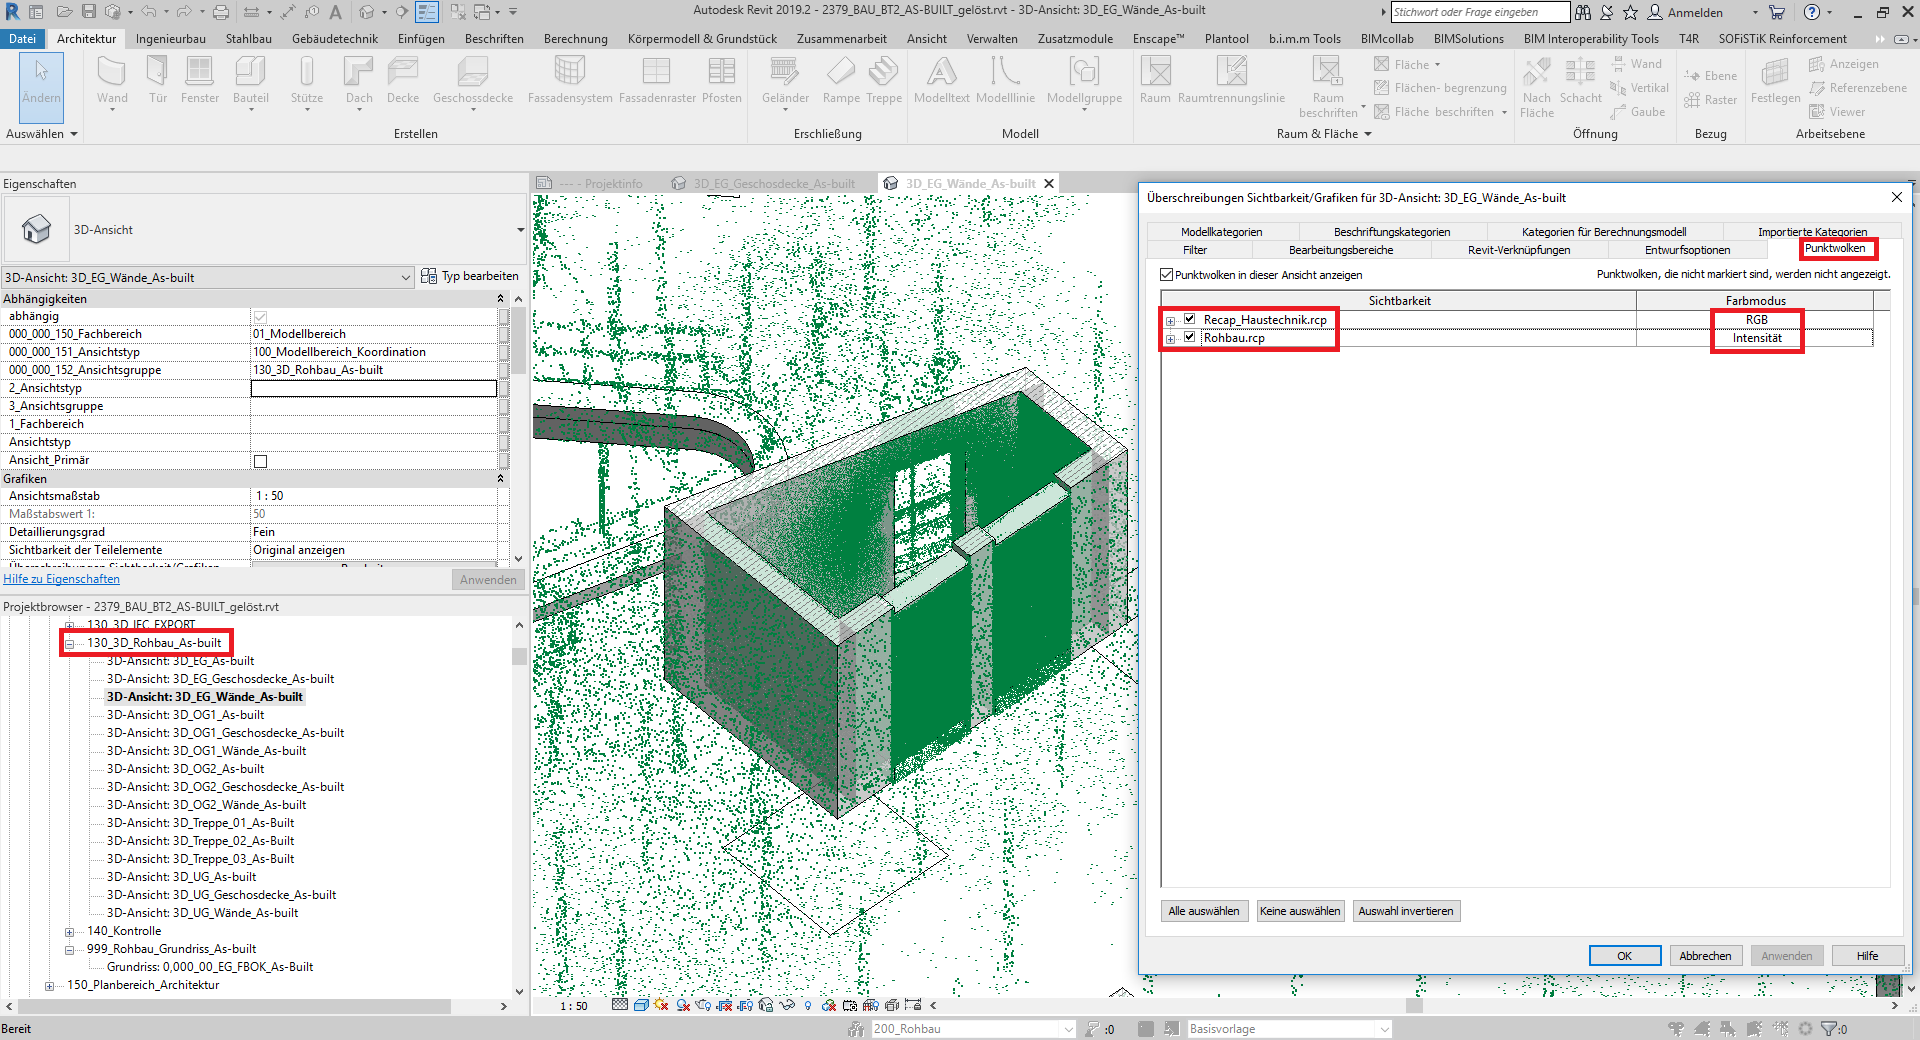
Task: Uncheck the Recap_Haustechnik.rcp visibility checkbox
Action: (1190, 319)
